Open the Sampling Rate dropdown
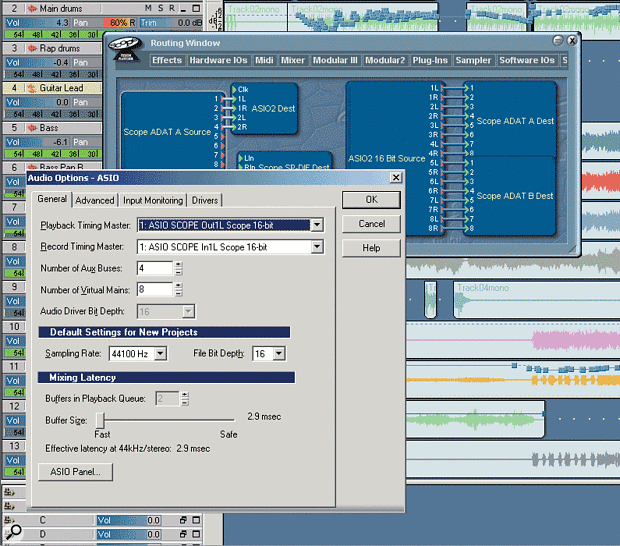 [160, 353]
